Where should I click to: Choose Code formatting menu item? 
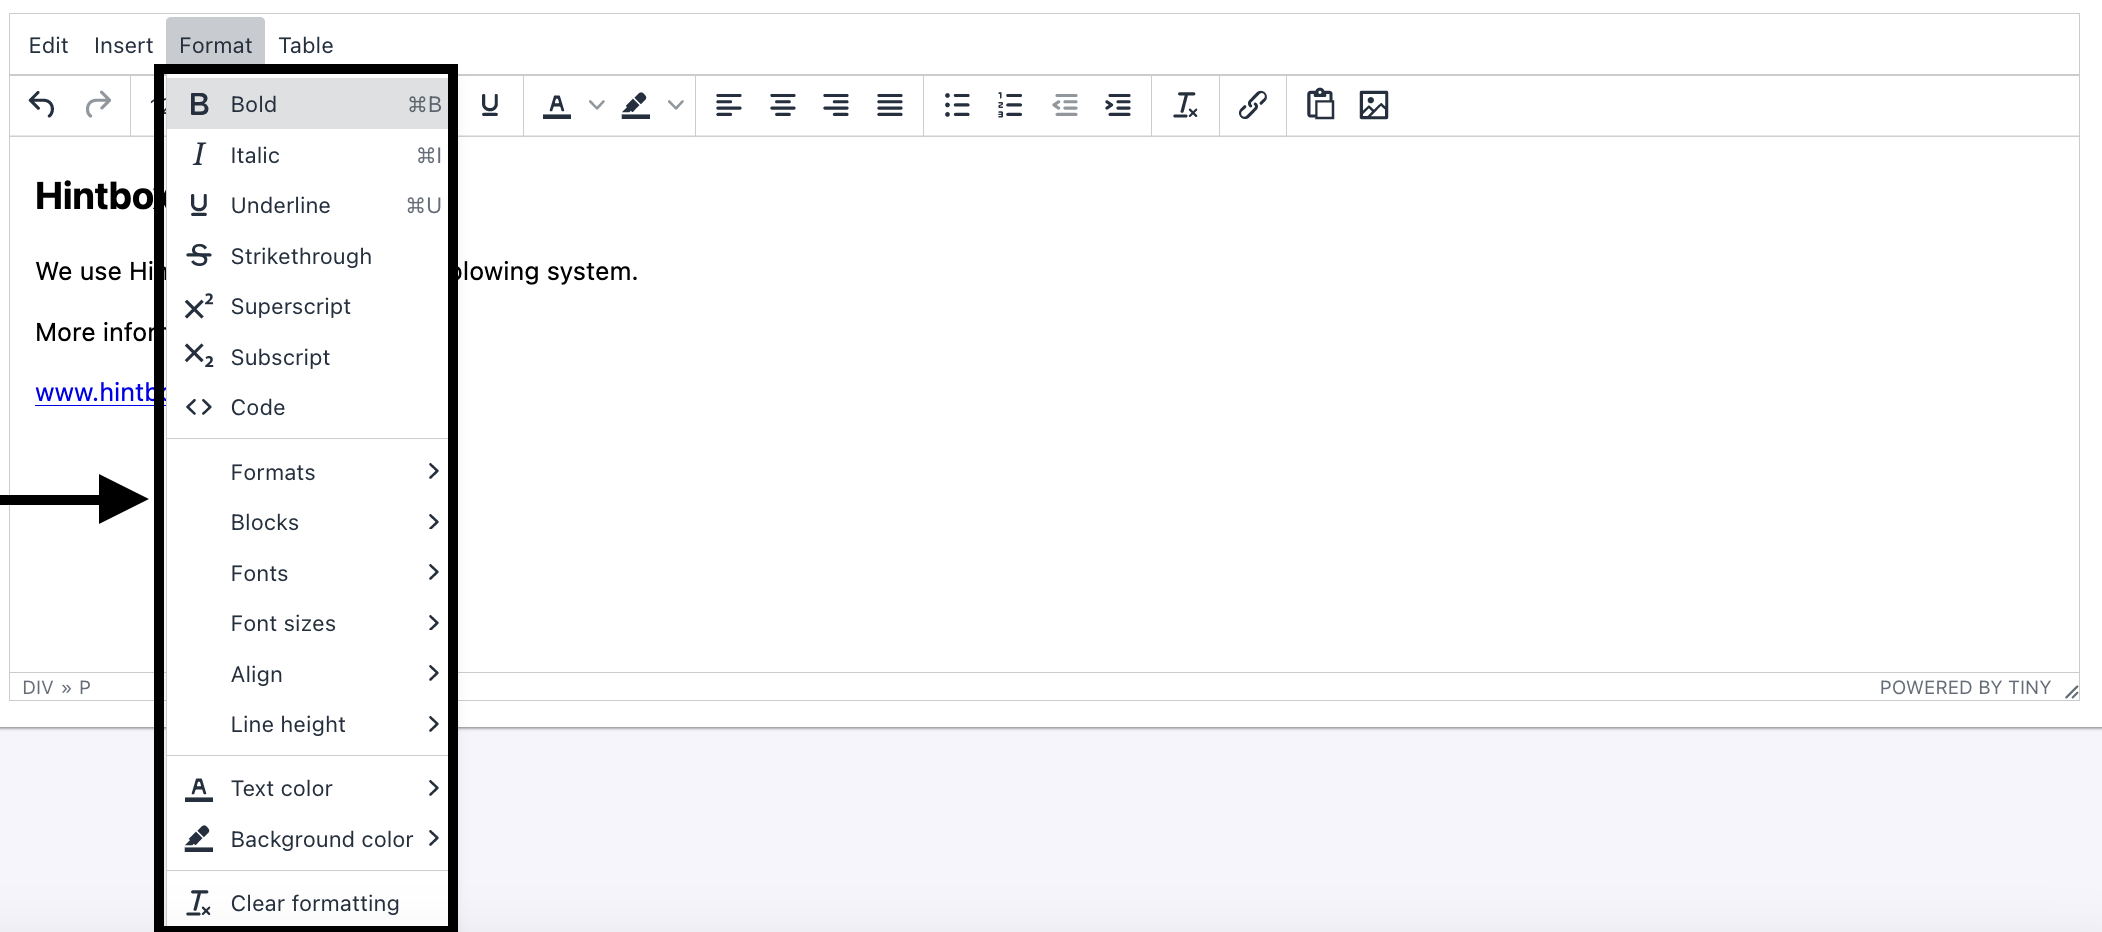click(x=306, y=407)
